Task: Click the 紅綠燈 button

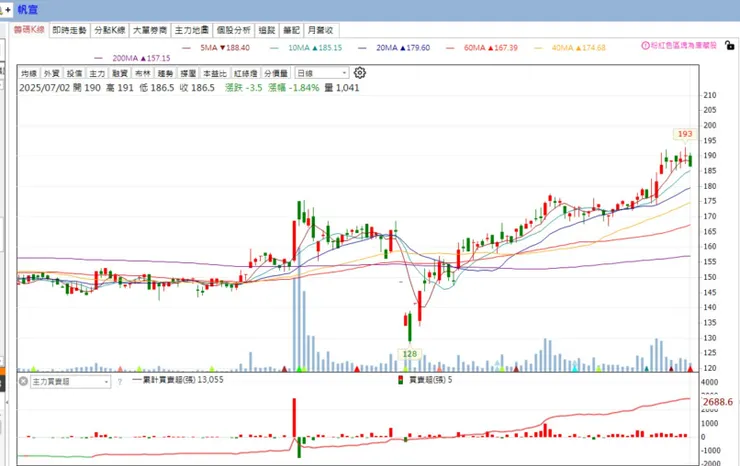Action: tap(245, 73)
